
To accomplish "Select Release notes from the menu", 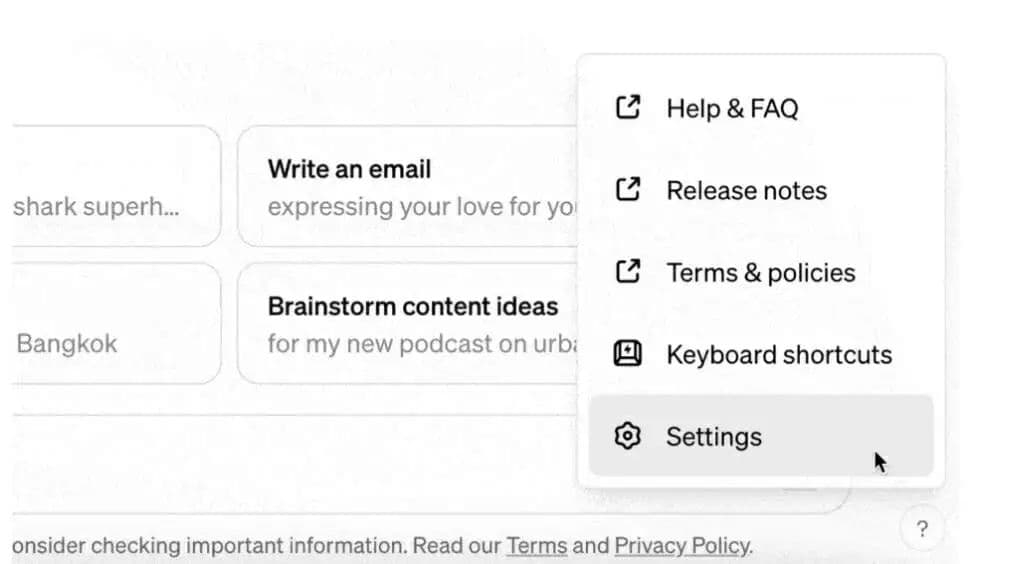I will tap(761, 190).
